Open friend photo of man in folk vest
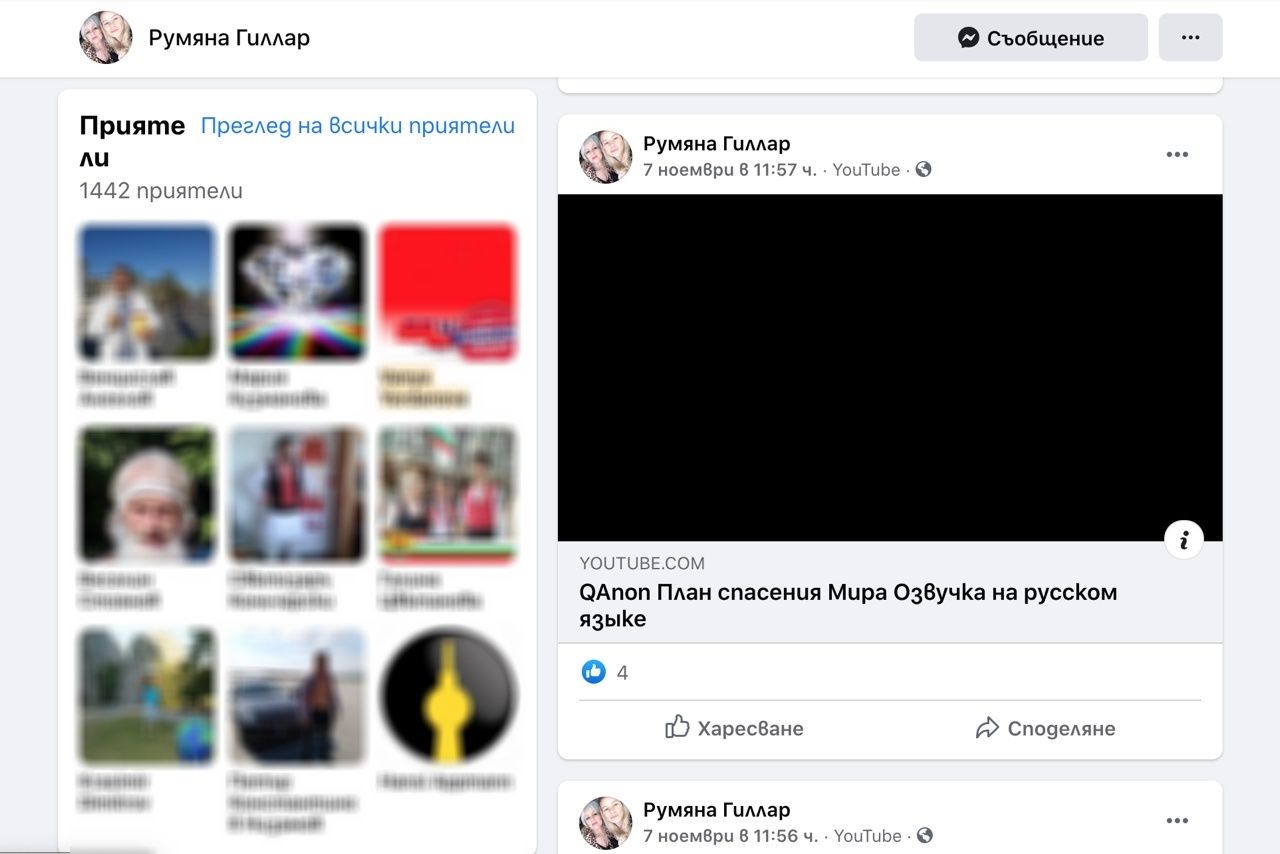The height and width of the screenshot is (854, 1280). 297,494
